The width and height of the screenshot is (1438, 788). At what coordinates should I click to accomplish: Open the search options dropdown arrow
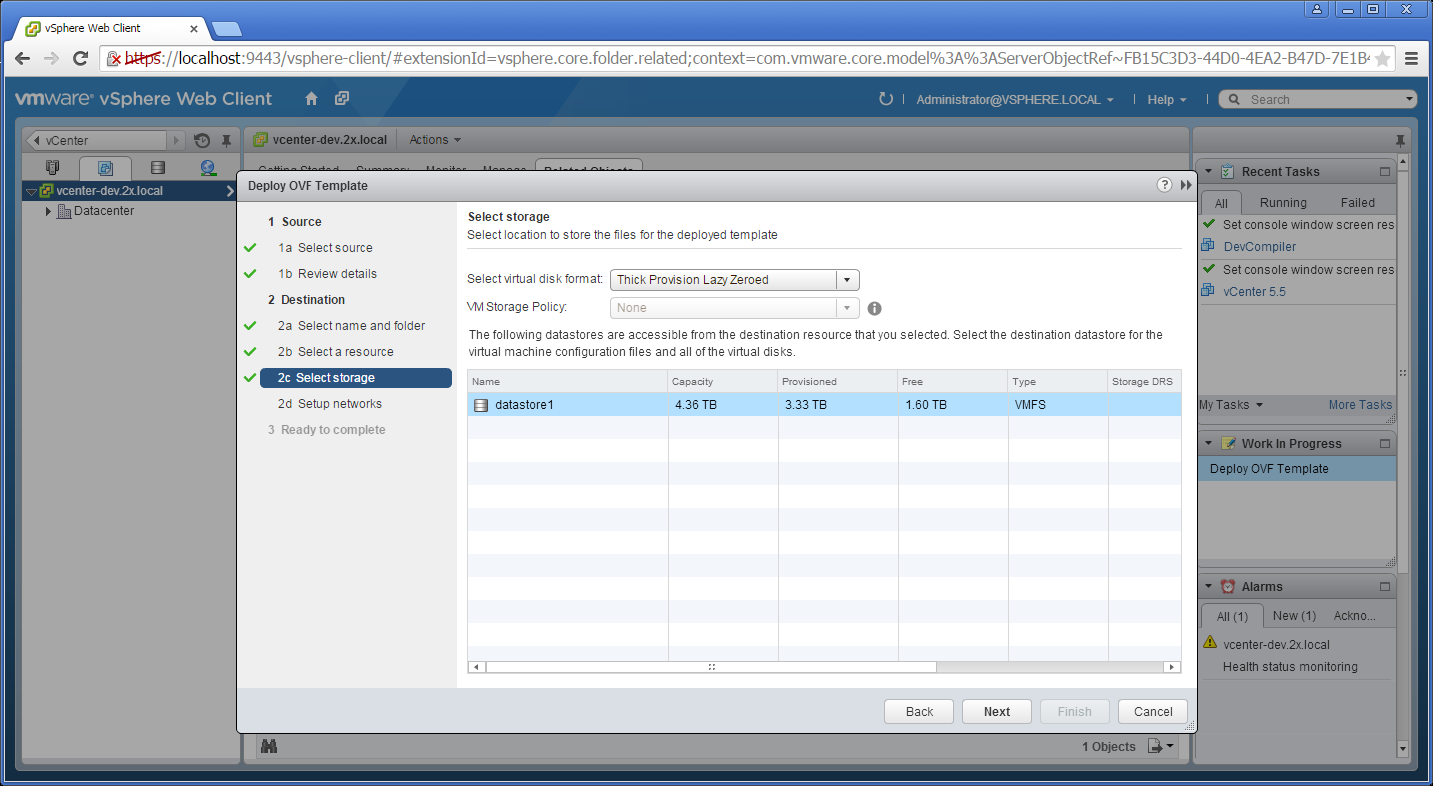click(x=1410, y=99)
